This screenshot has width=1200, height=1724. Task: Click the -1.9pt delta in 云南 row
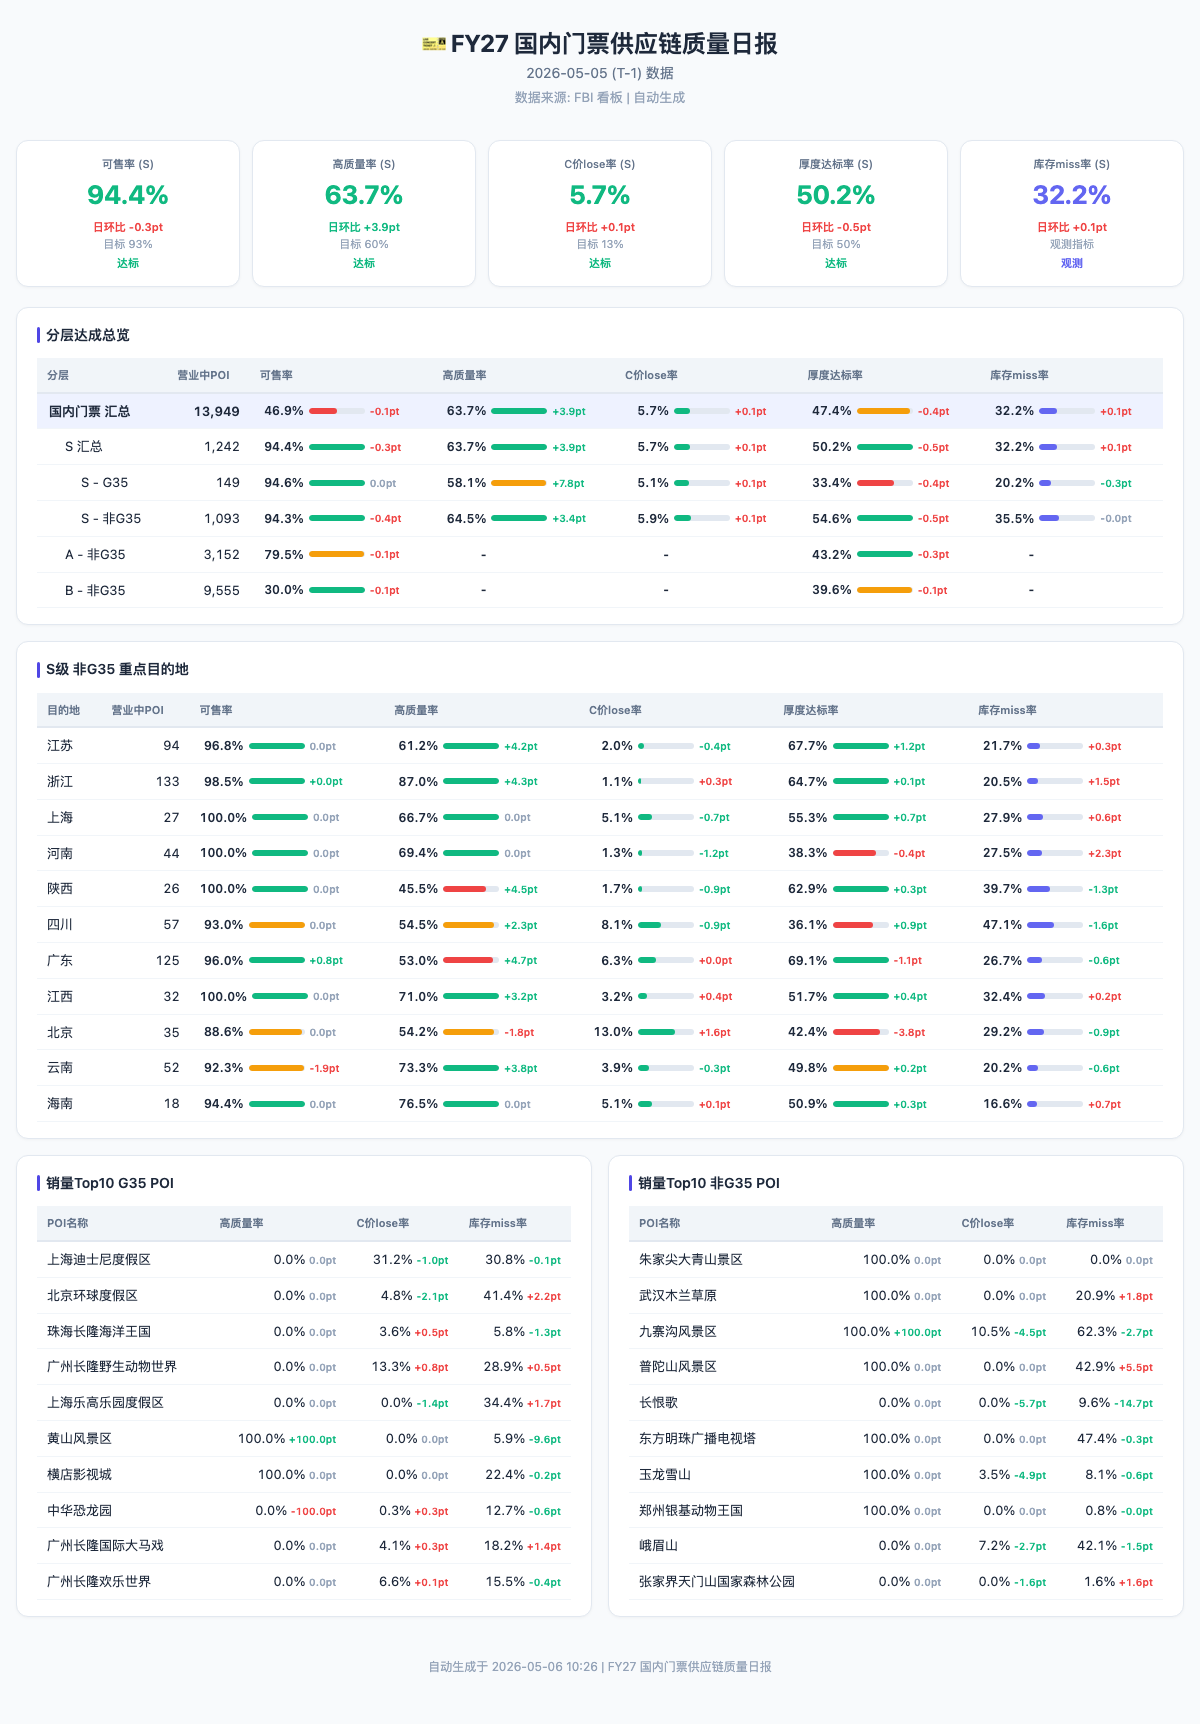(324, 1068)
